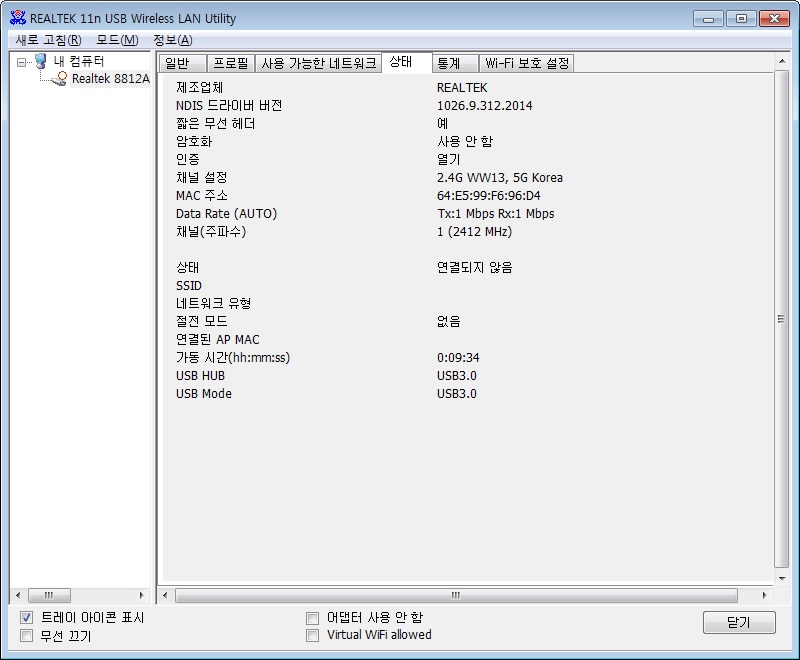Click the status panel horizontal scrollbar thumb
800x660 pixels.
[x=456, y=595]
